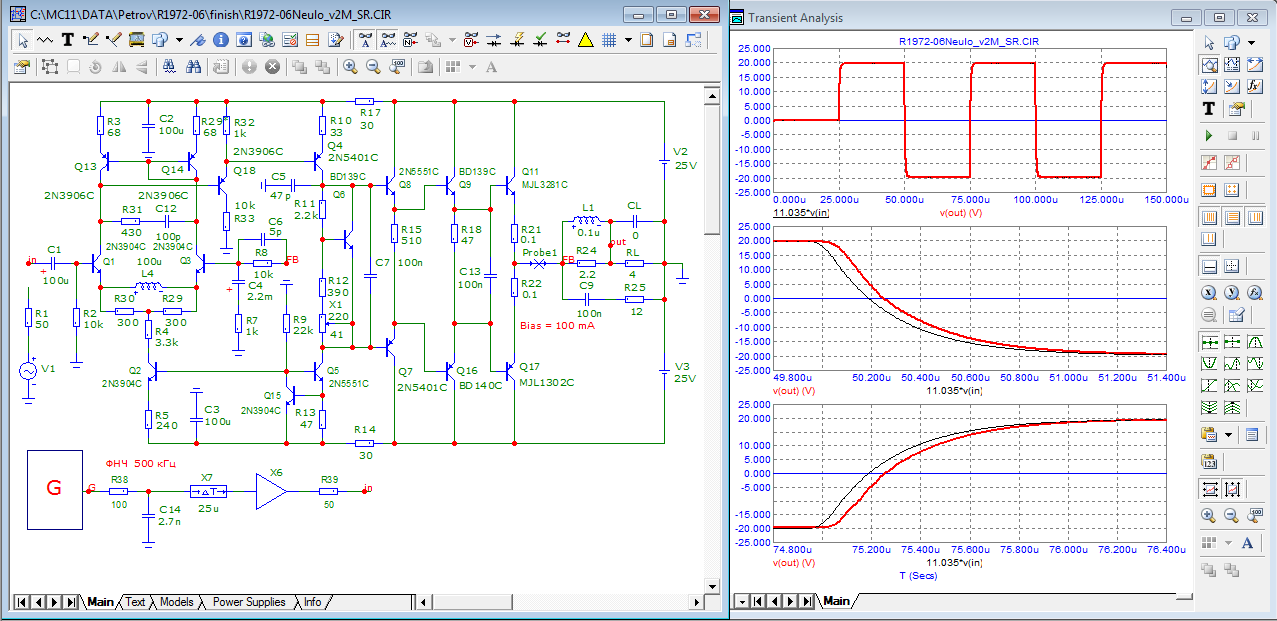Switch to the Models tab
The width and height of the screenshot is (1277, 621).
(176, 602)
